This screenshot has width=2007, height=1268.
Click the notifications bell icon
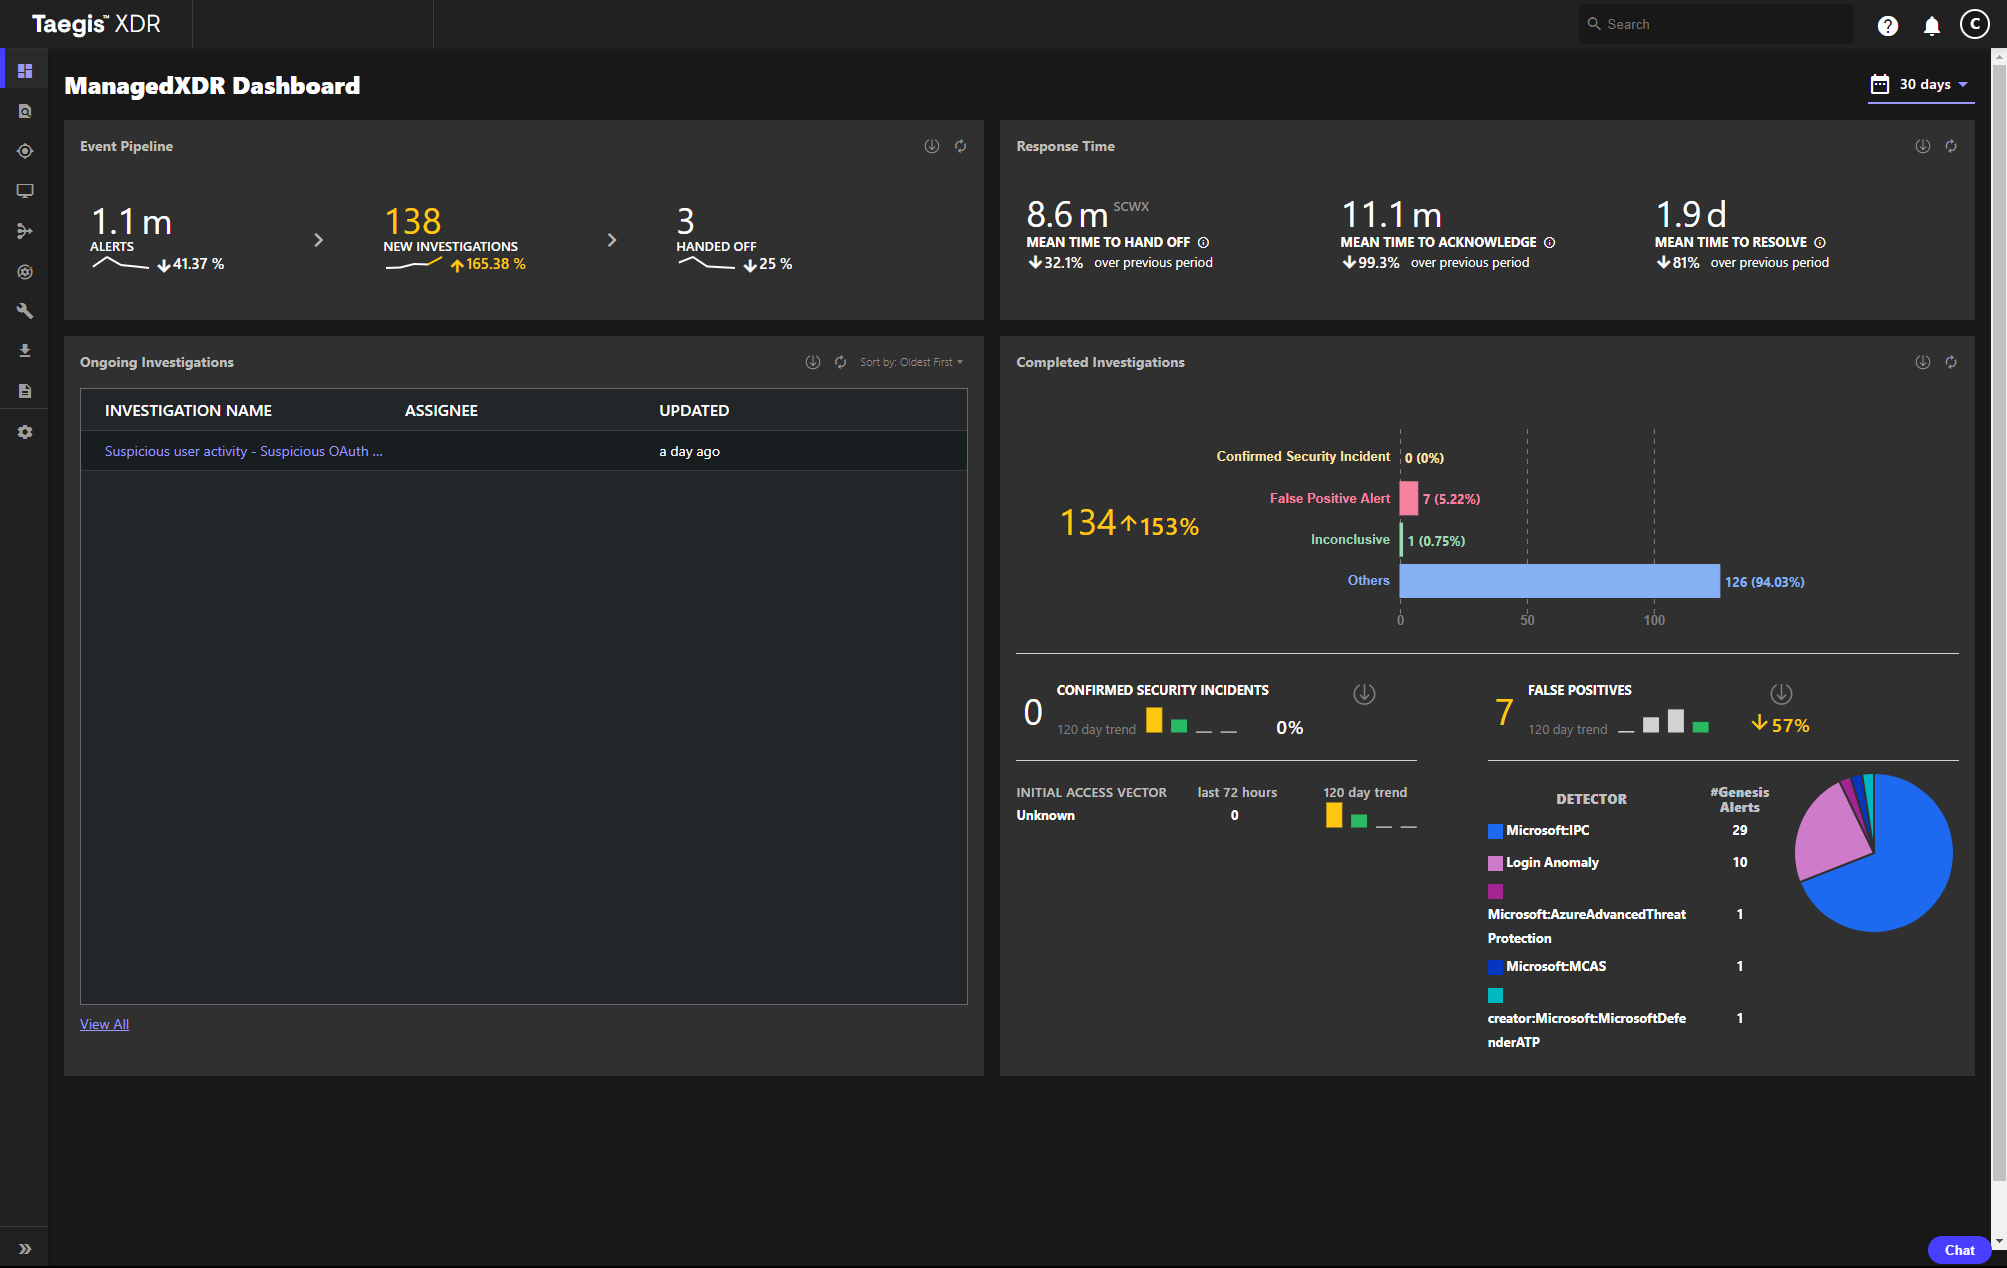pos(1931,25)
